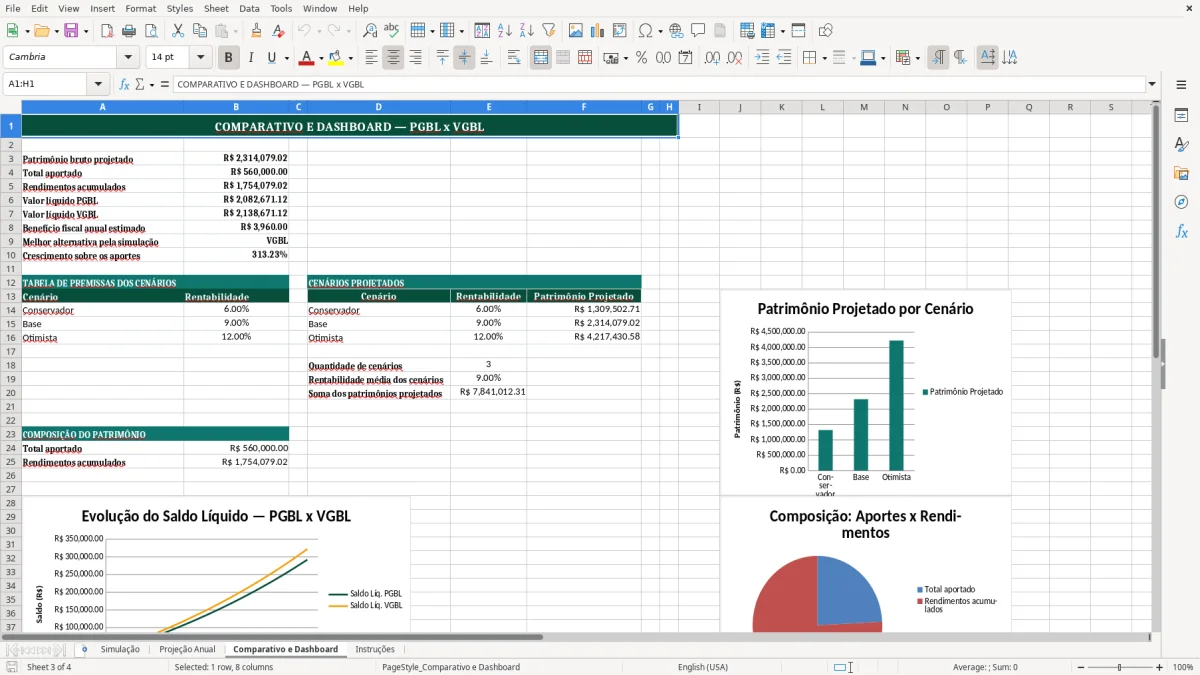Insert a hyperlink
The image size is (1200, 675).
point(676,31)
